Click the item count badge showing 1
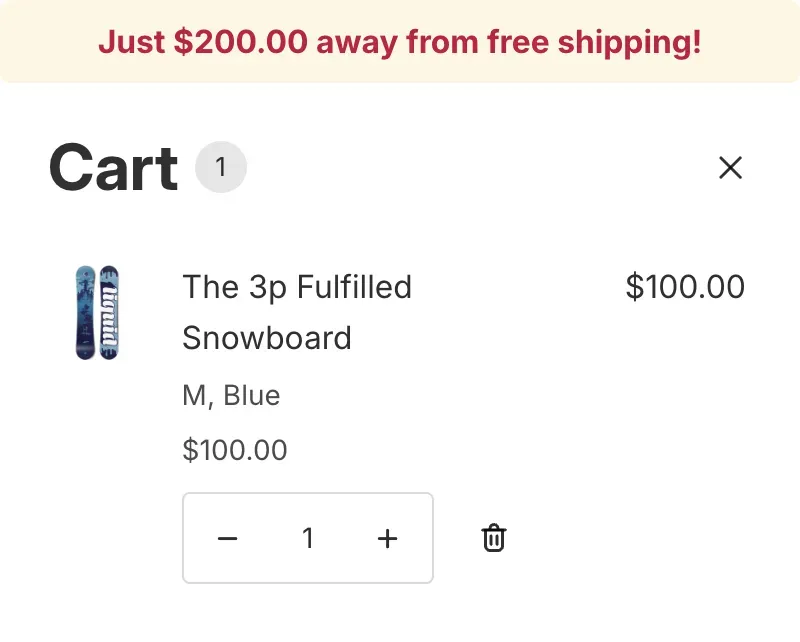 221,167
